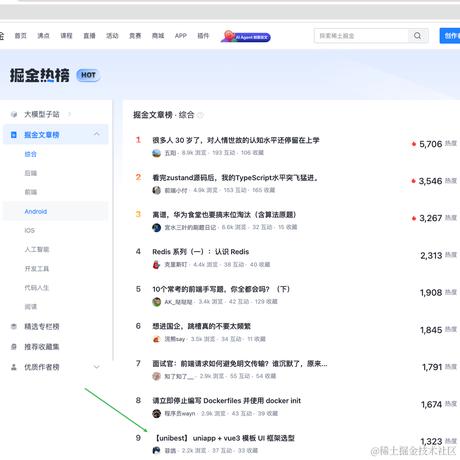Screen dimensions: 460x460
Task: Open APP in the top navigation
Action: pos(181,36)
